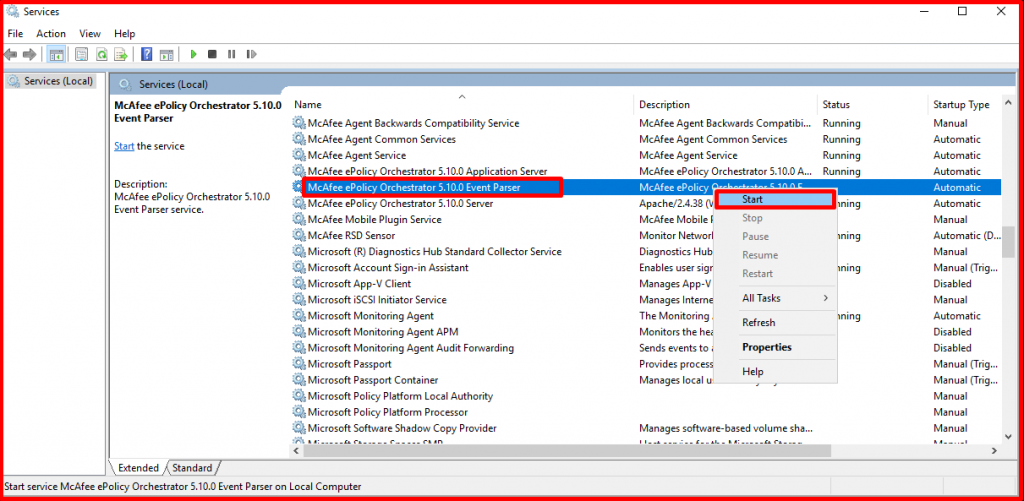Switch to the Extended tab
The image size is (1024, 501).
(138, 468)
